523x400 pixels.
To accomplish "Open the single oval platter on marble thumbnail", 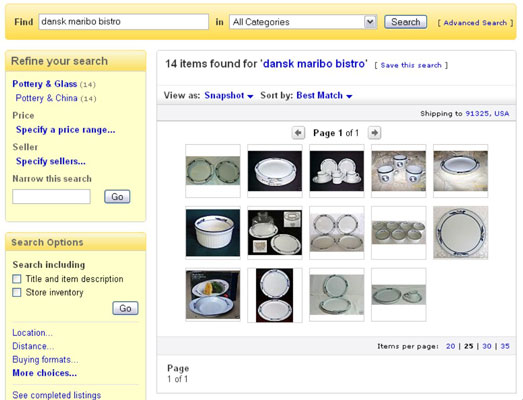I will [461, 171].
